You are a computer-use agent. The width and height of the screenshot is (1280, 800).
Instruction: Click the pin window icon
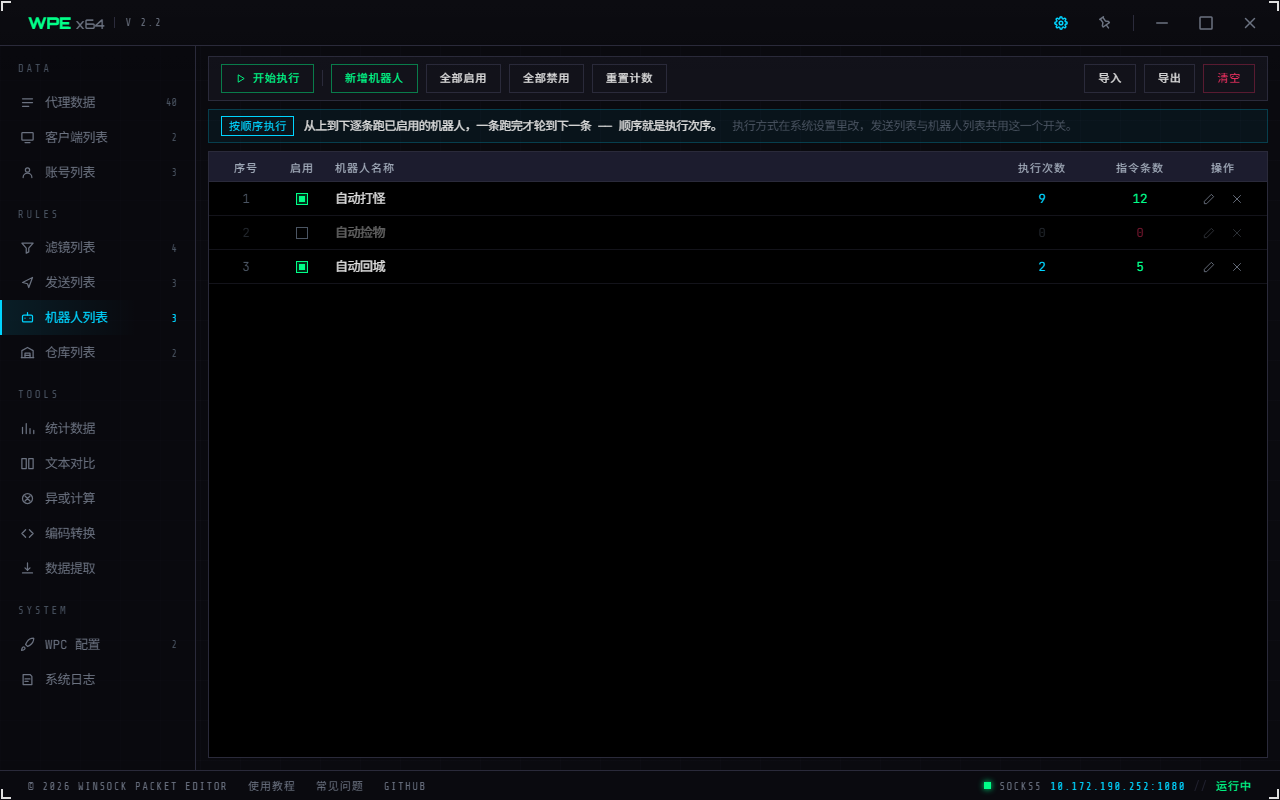[x=1105, y=23]
